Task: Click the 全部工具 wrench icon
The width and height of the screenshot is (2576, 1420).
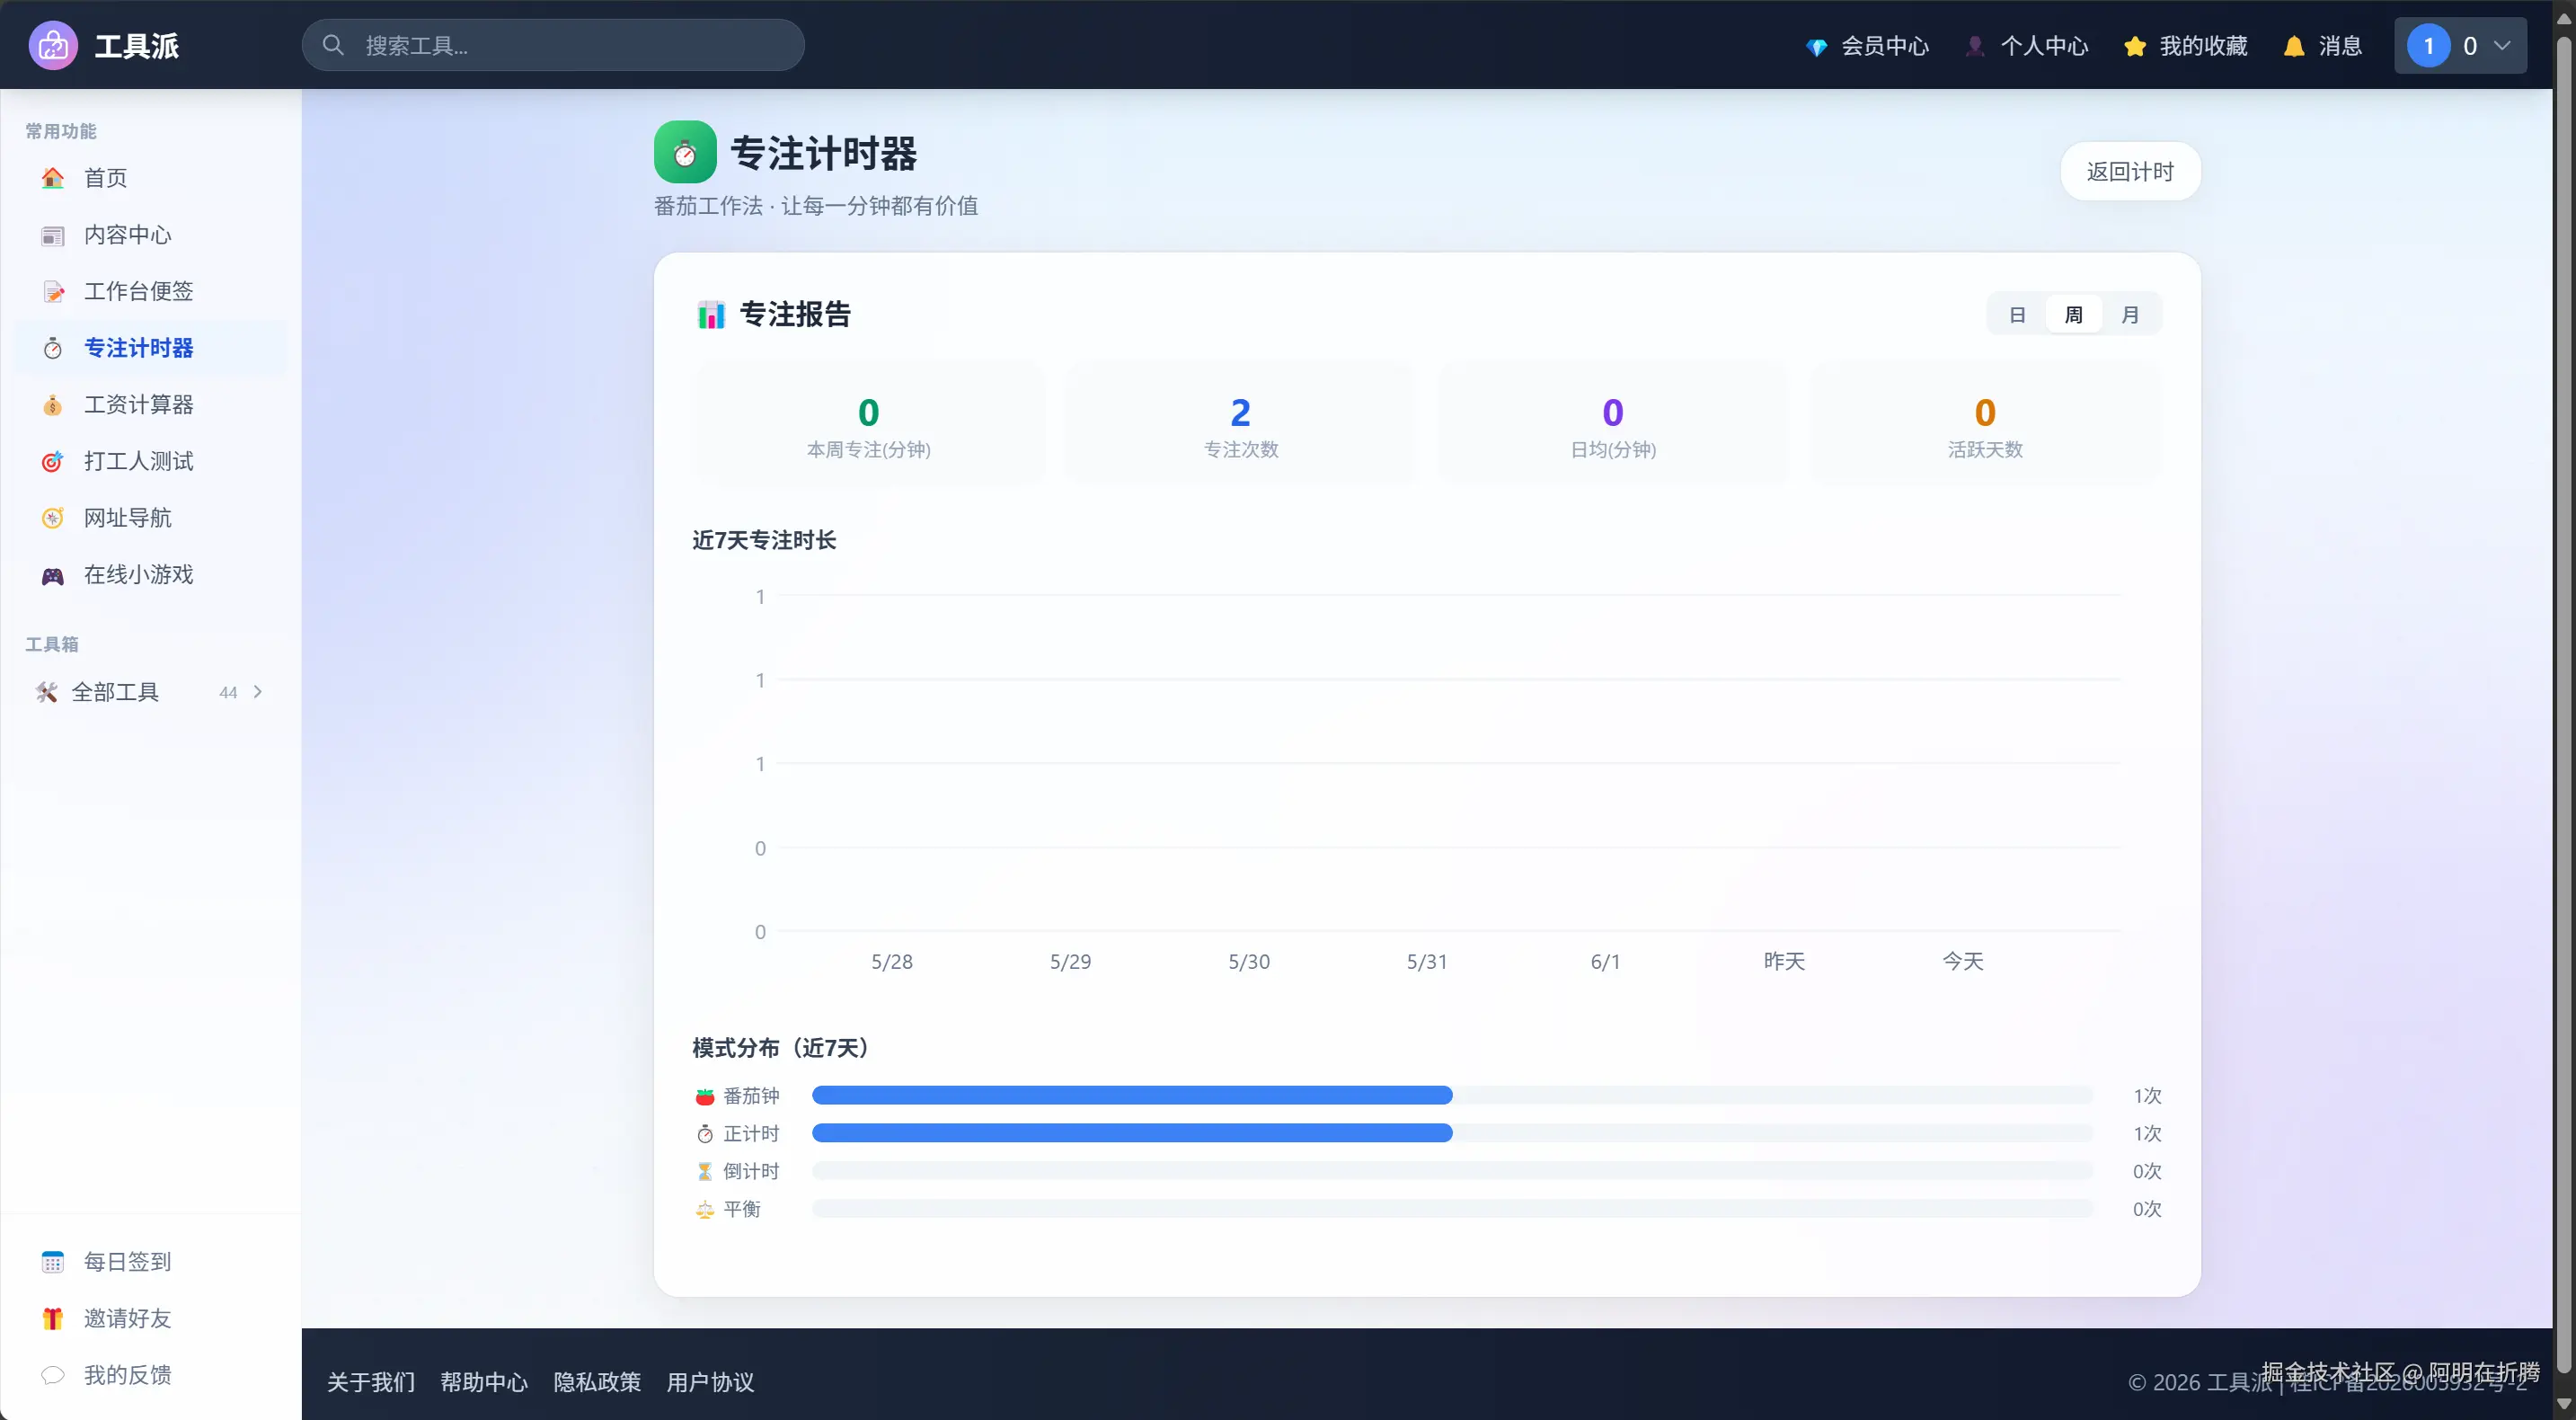Action: coord(46,692)
